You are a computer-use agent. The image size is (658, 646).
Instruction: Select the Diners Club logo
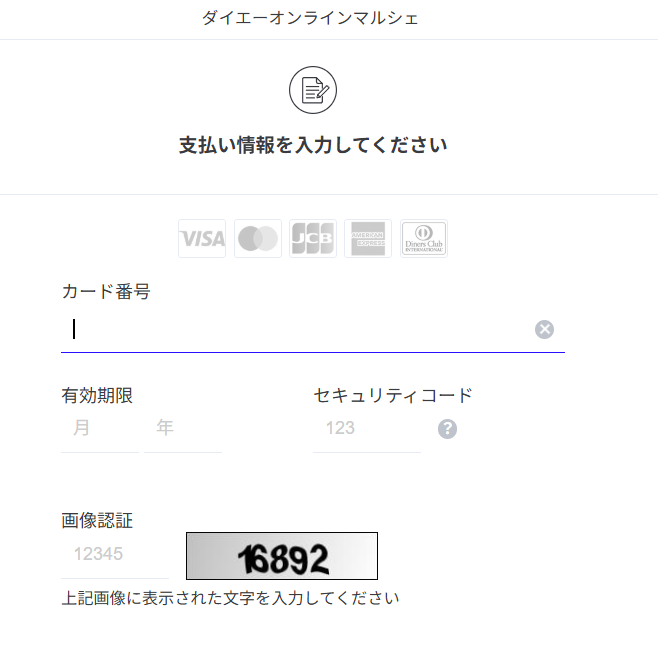pyautogui.click(x=424, y=239)
